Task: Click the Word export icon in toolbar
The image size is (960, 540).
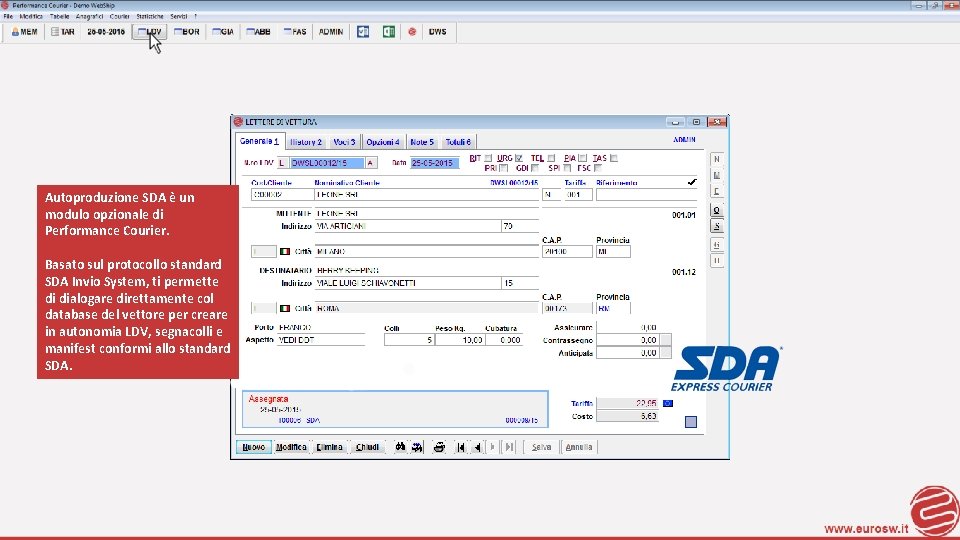Action: [363, 32]
